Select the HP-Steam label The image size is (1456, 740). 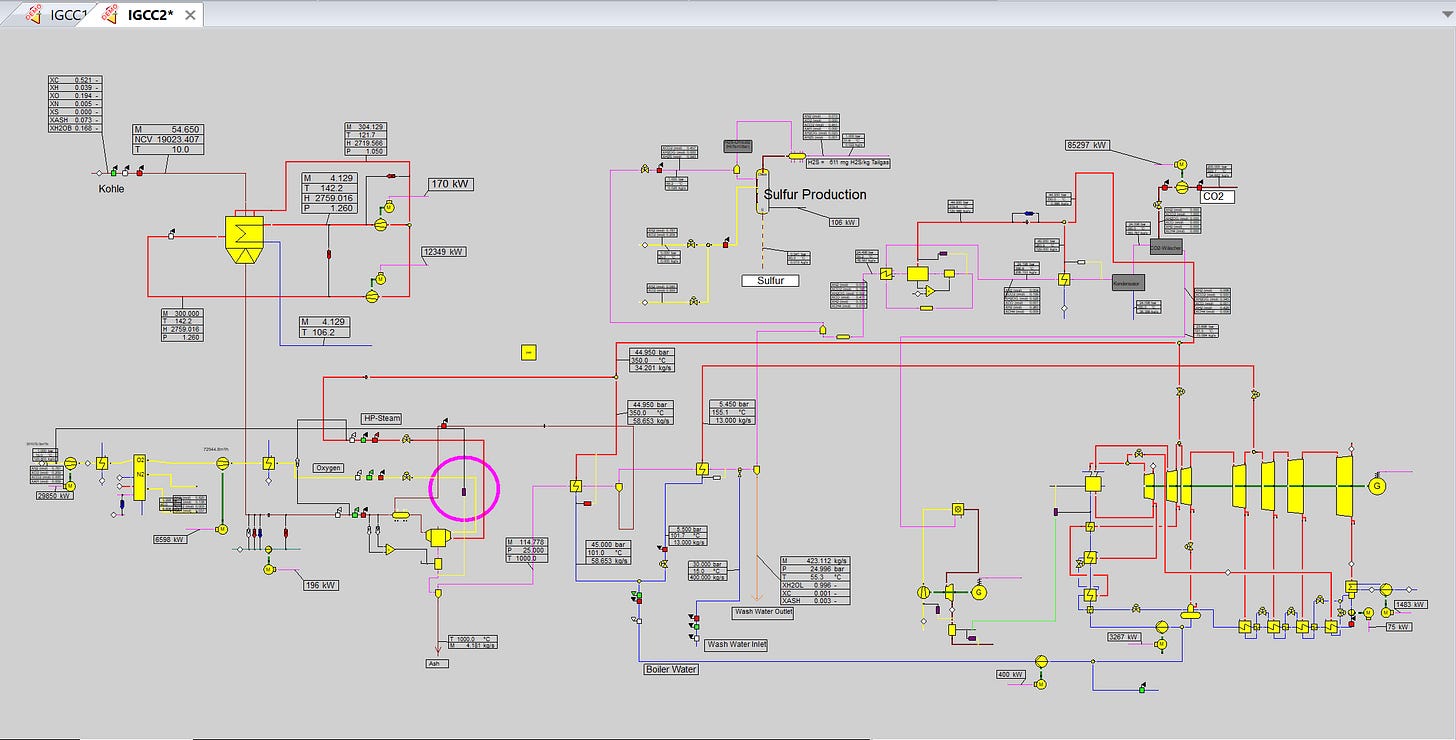click(381, 418)
